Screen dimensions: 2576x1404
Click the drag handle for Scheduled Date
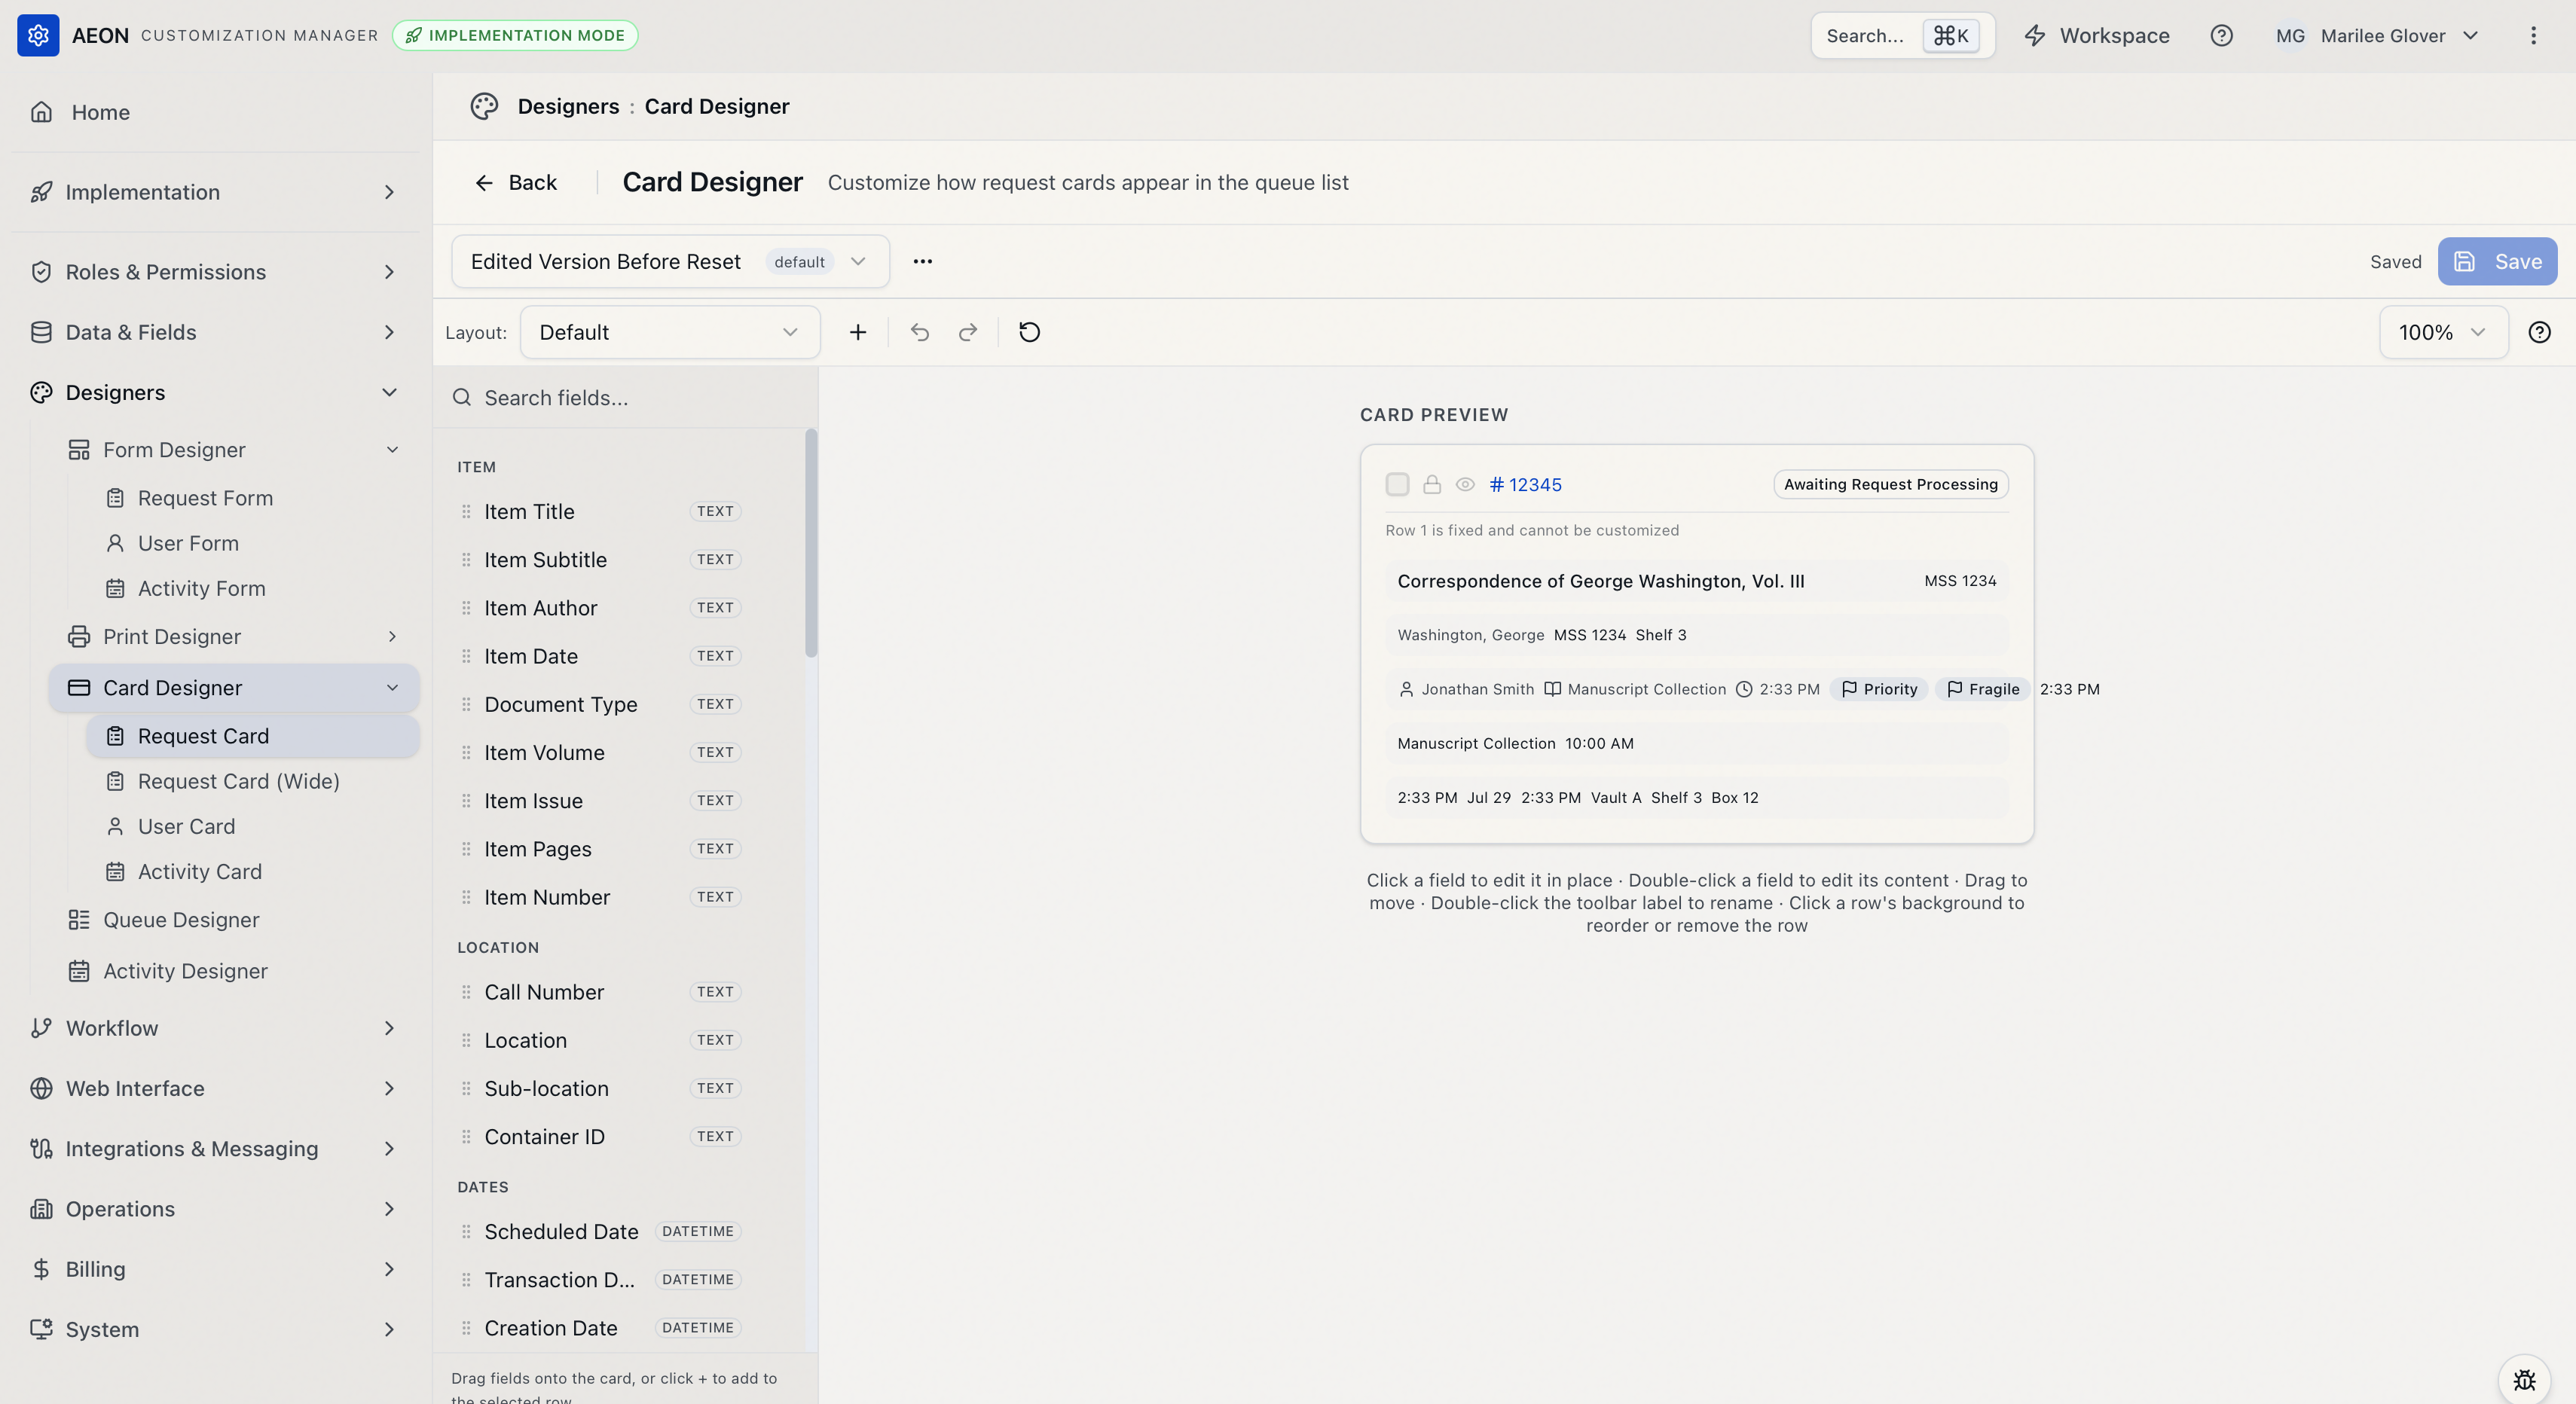click(466, 1231)
